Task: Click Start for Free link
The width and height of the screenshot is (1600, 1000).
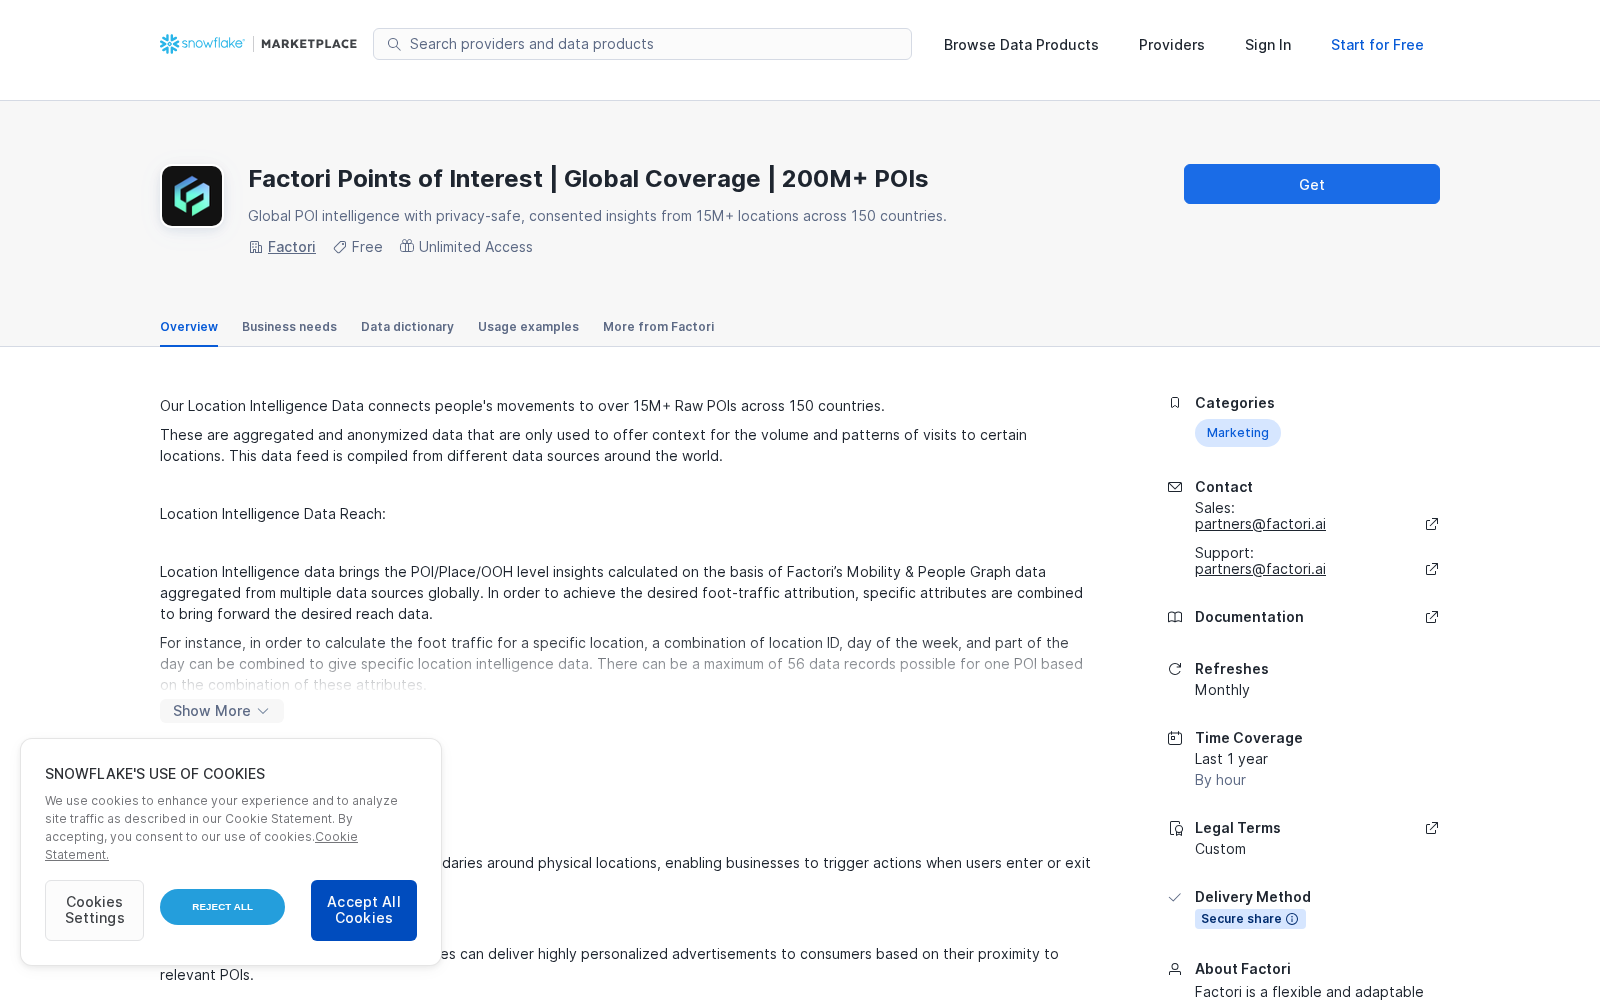Action: 1377,45
